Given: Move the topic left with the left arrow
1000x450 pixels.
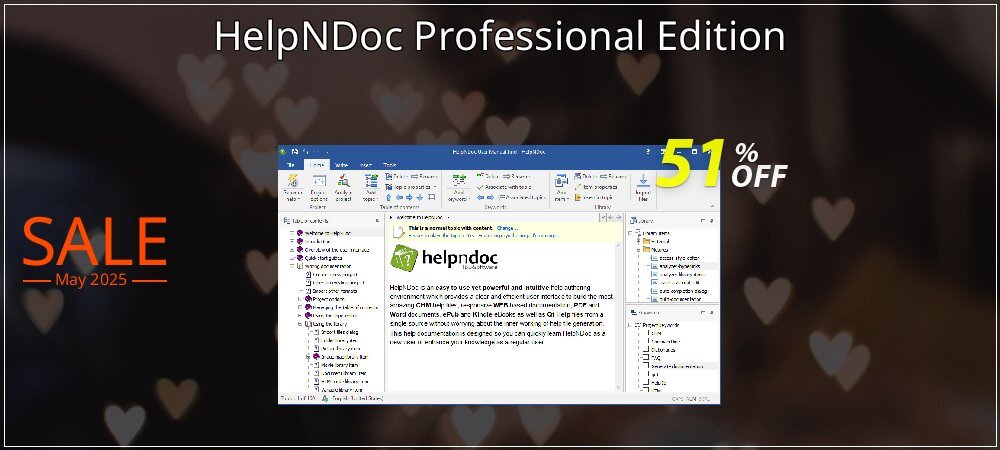Looking at the screenshot, I should [399, 197].
